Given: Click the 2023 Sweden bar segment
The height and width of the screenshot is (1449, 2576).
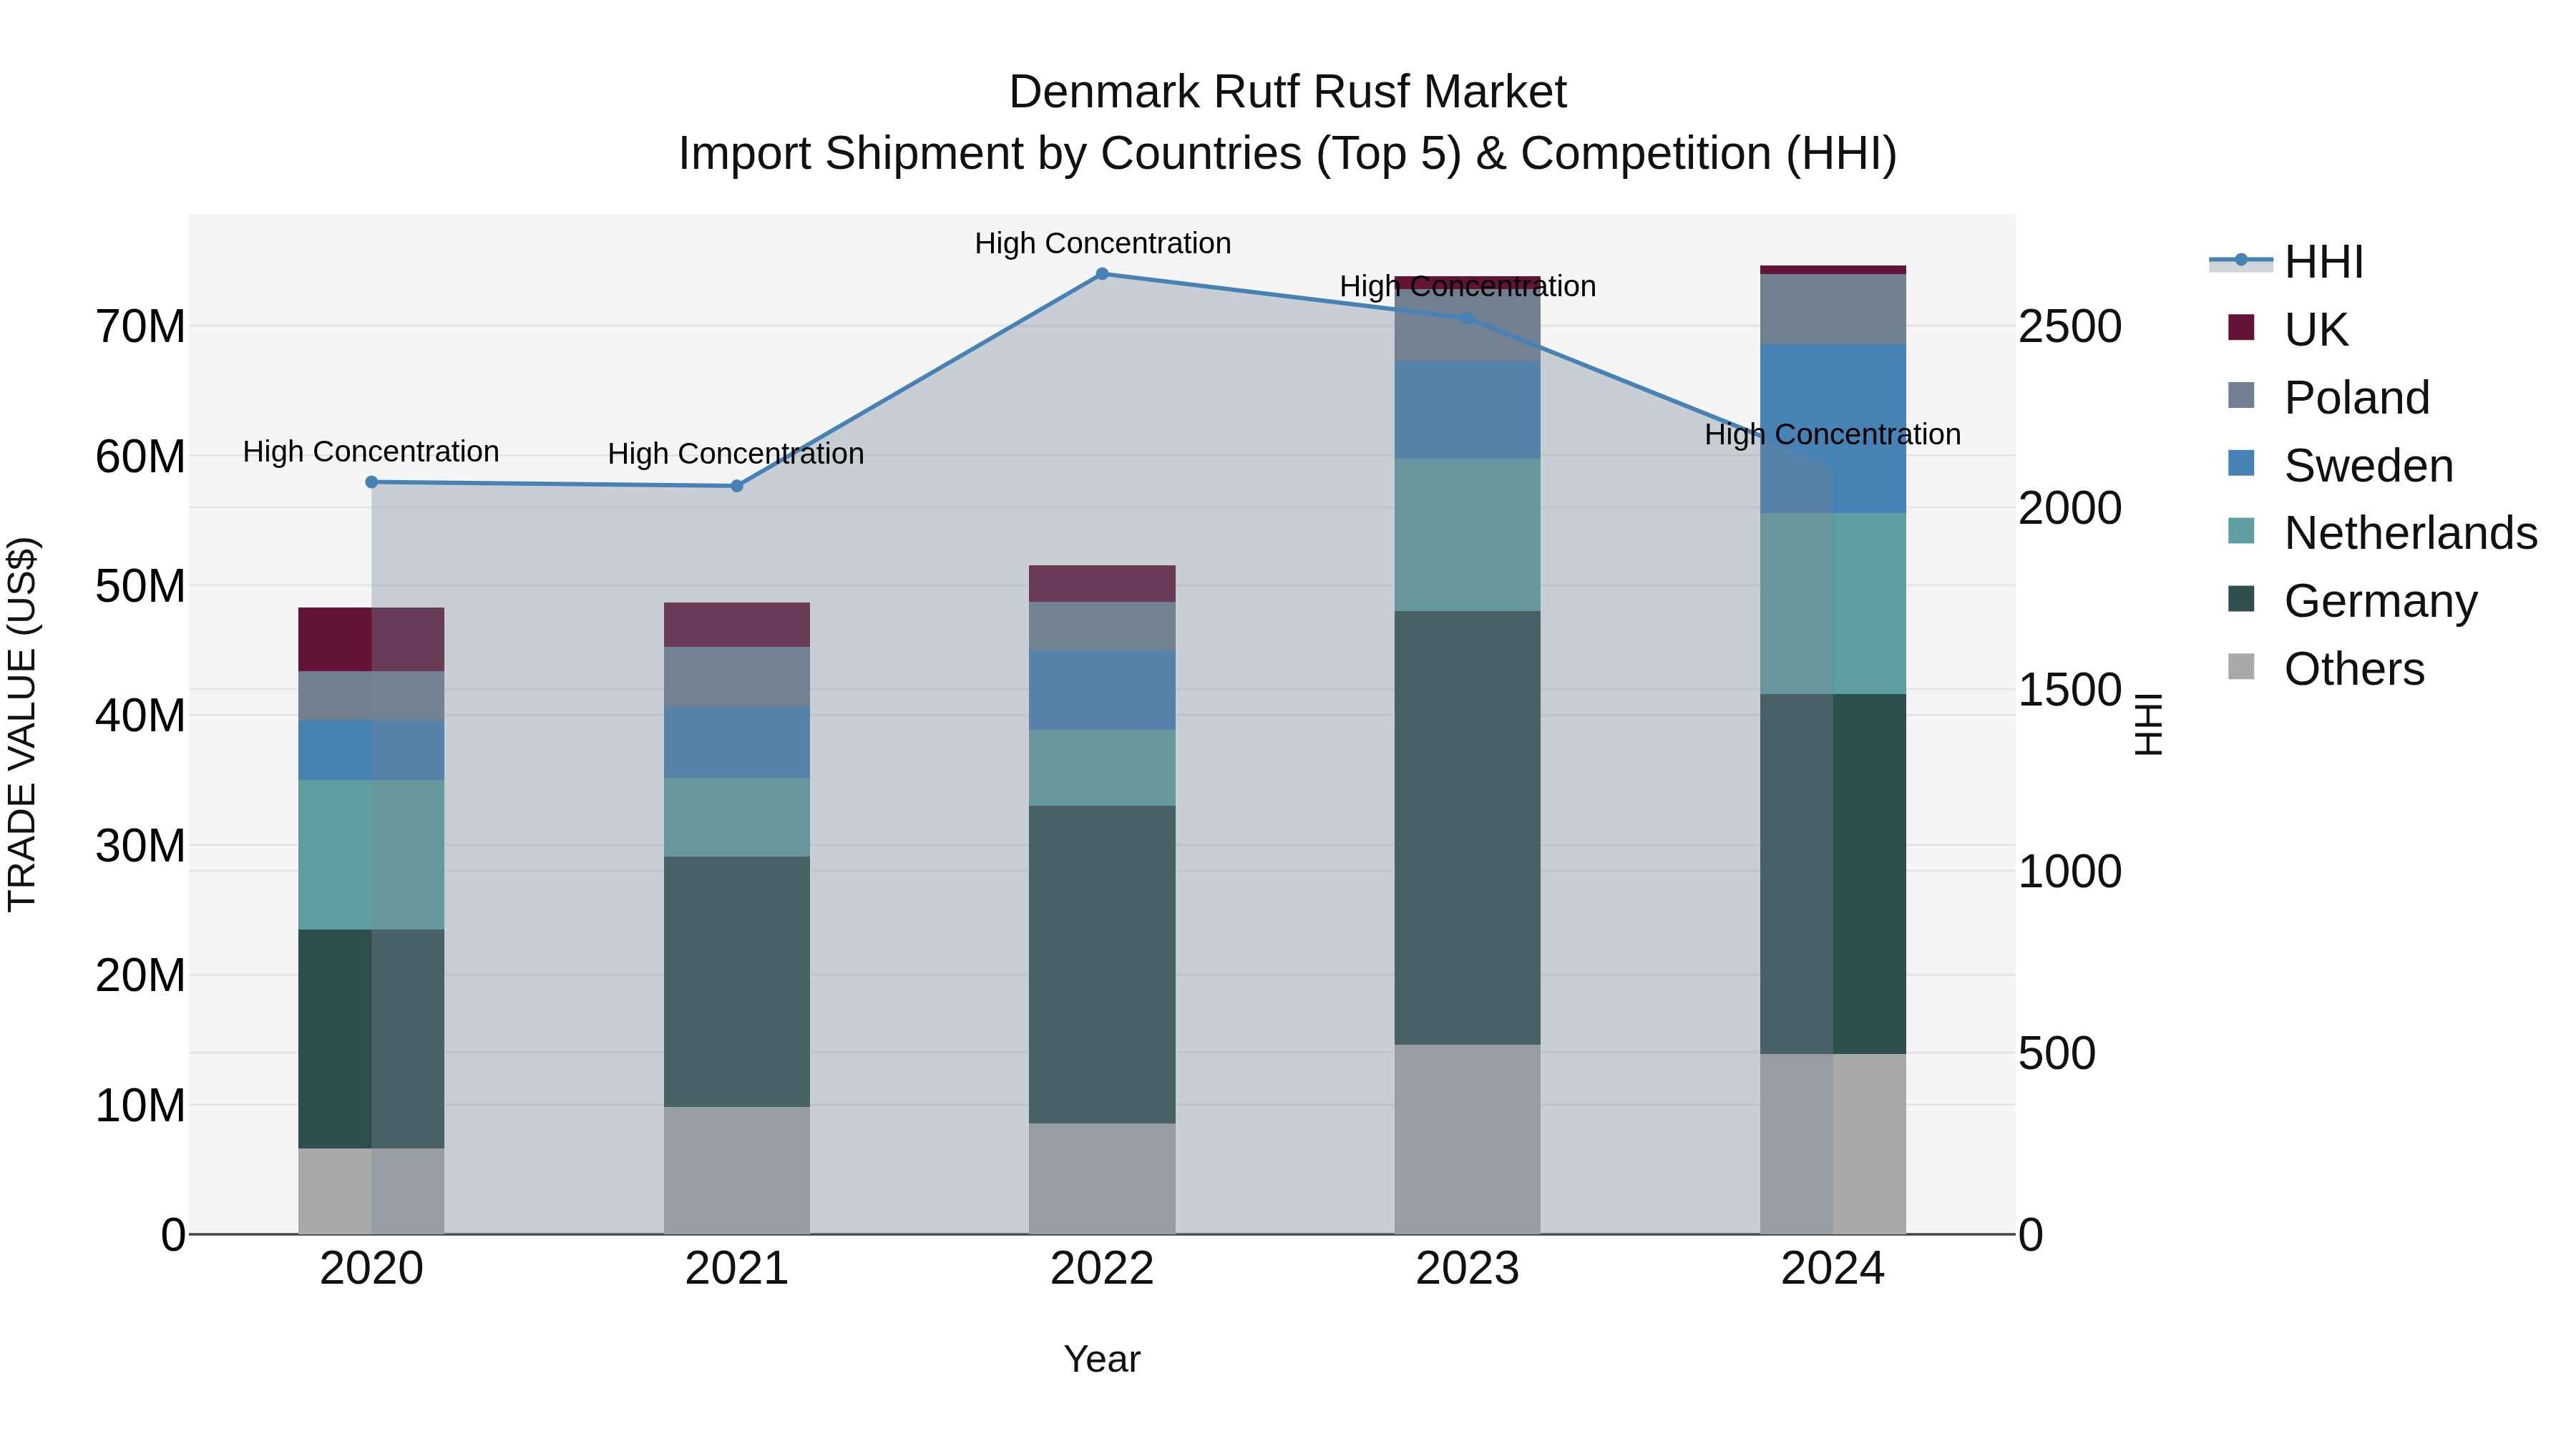Looking at the screenshot, I should [x=1467, y=410].
